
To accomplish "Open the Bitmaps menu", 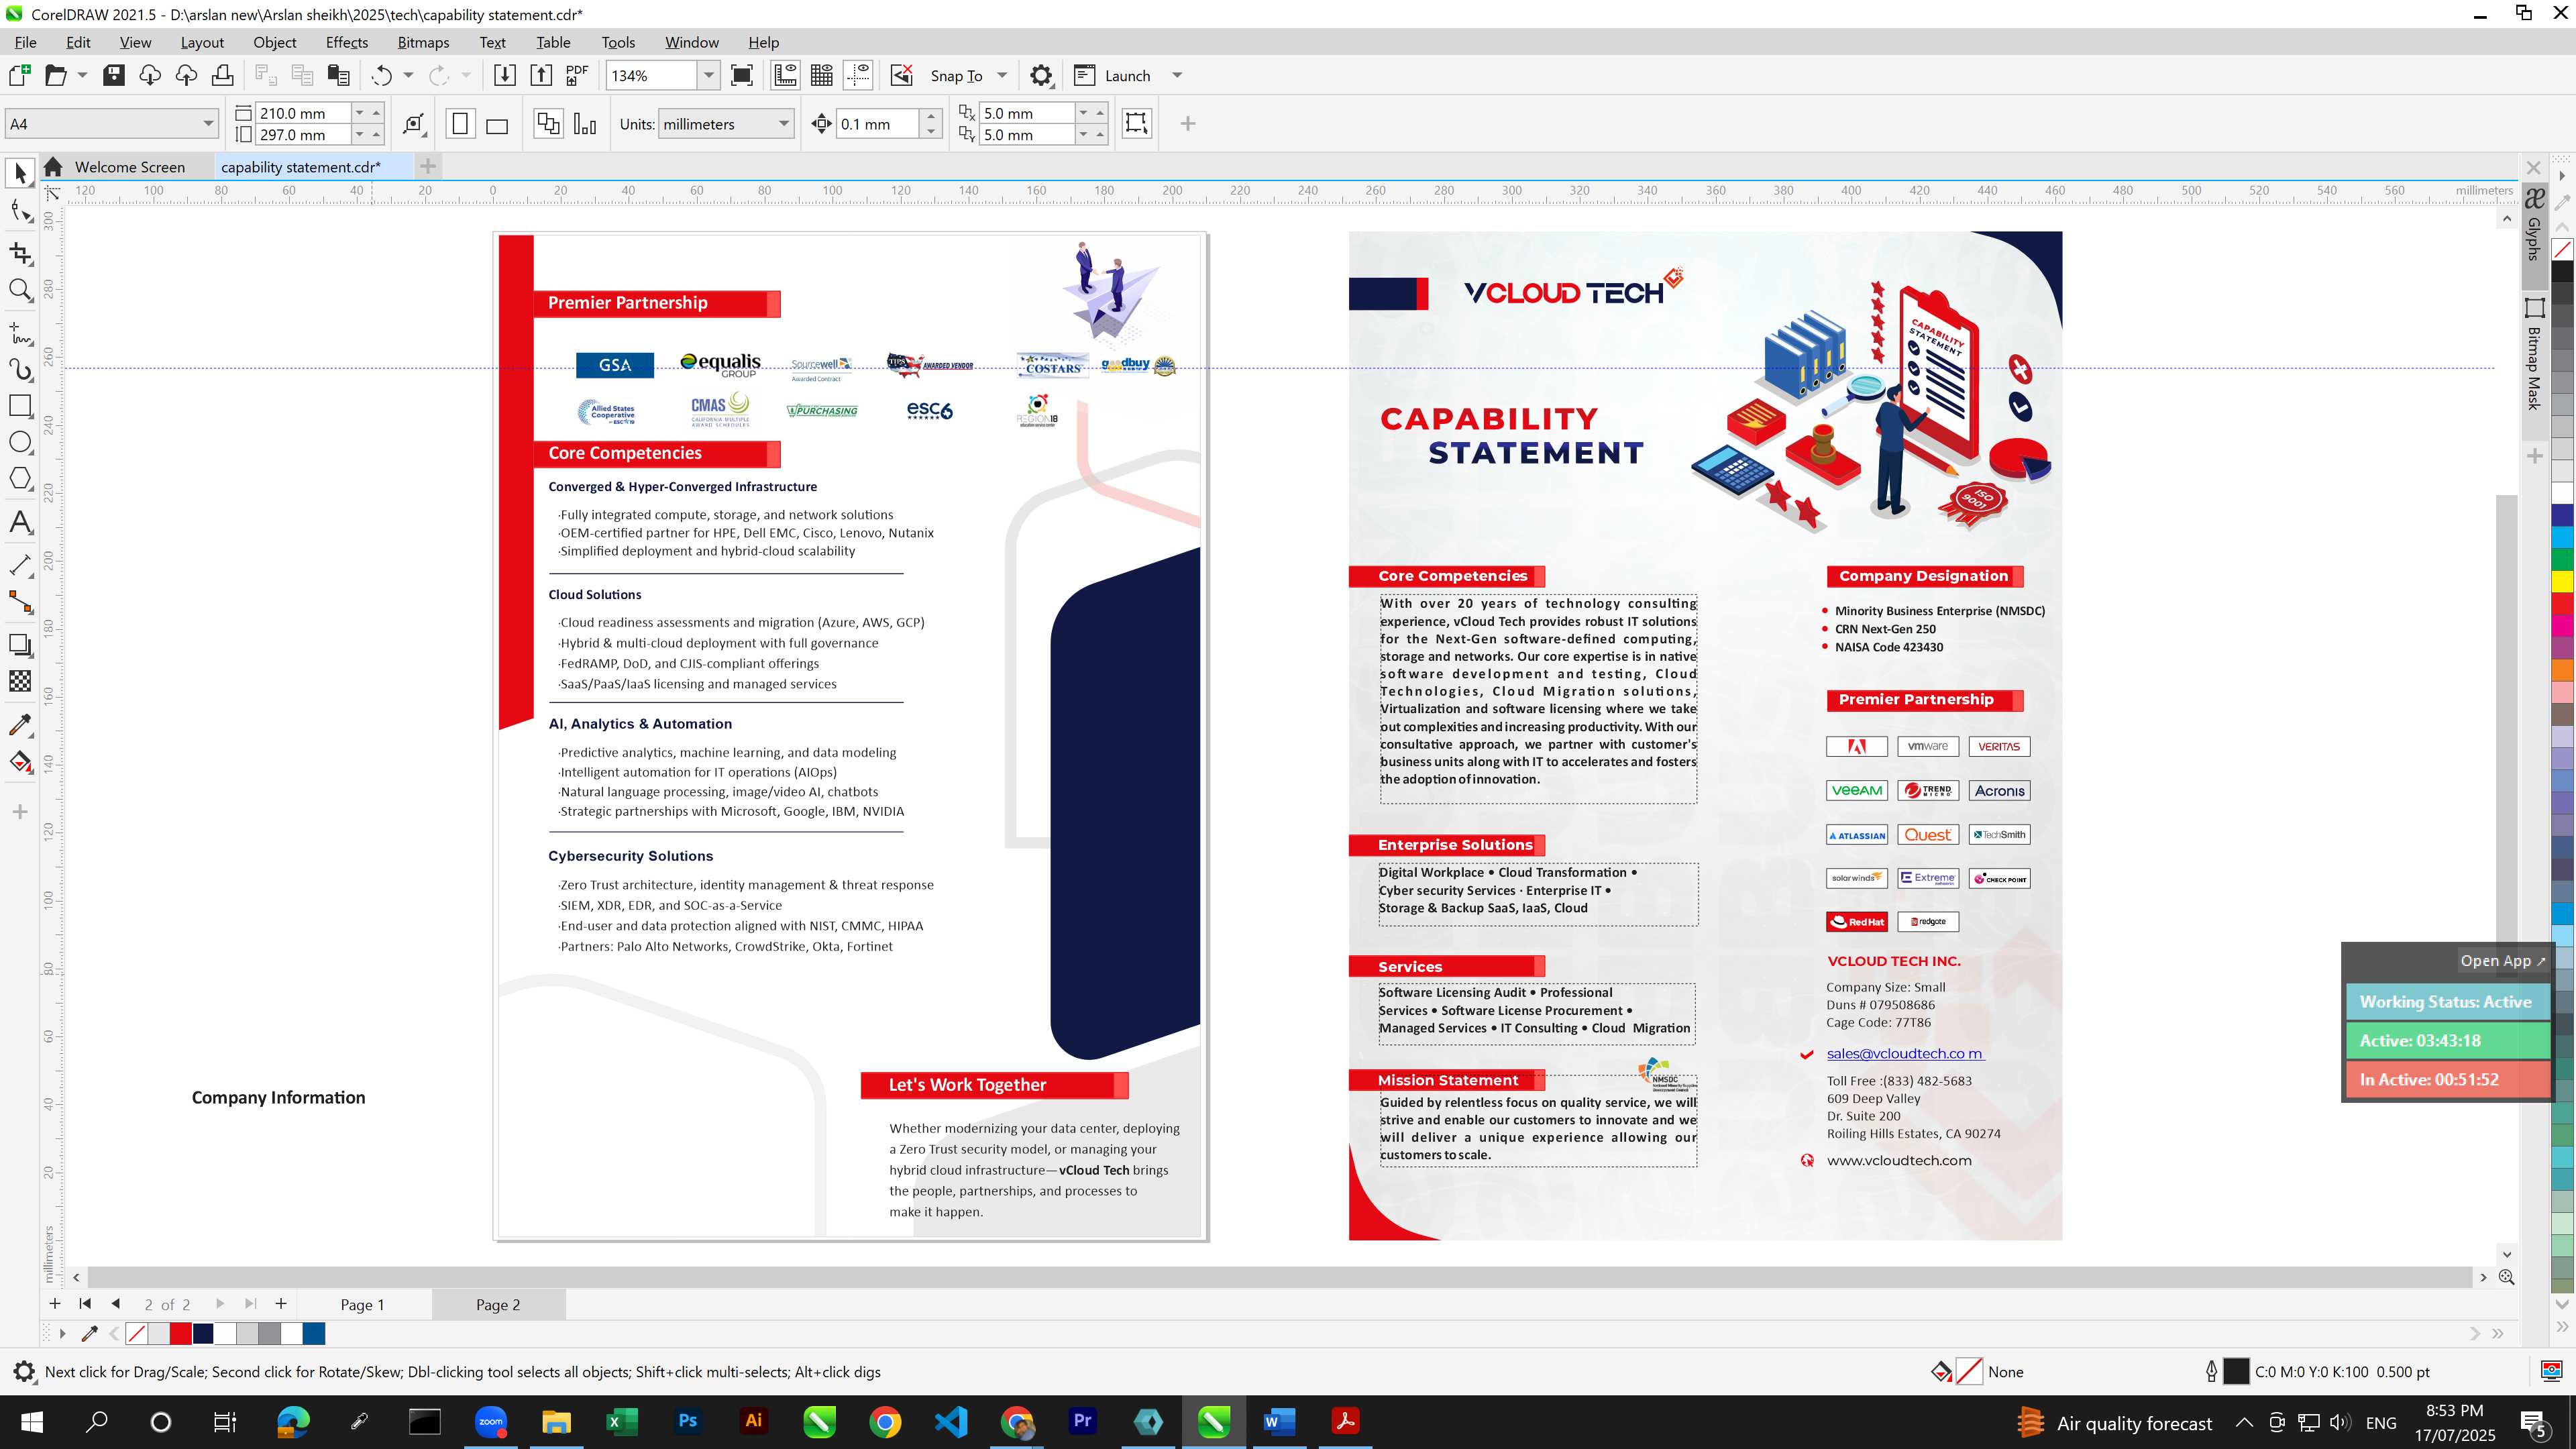I will 423,42.
